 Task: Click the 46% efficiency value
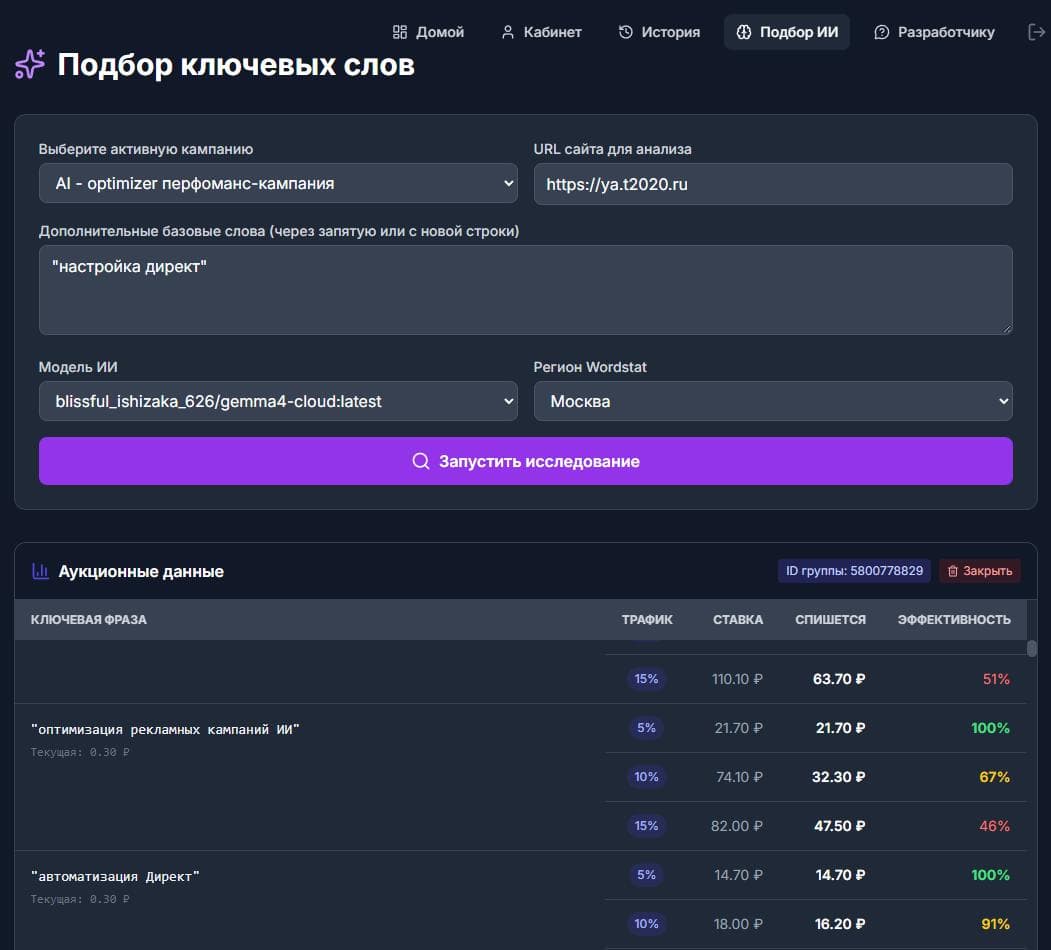point(995,826)
